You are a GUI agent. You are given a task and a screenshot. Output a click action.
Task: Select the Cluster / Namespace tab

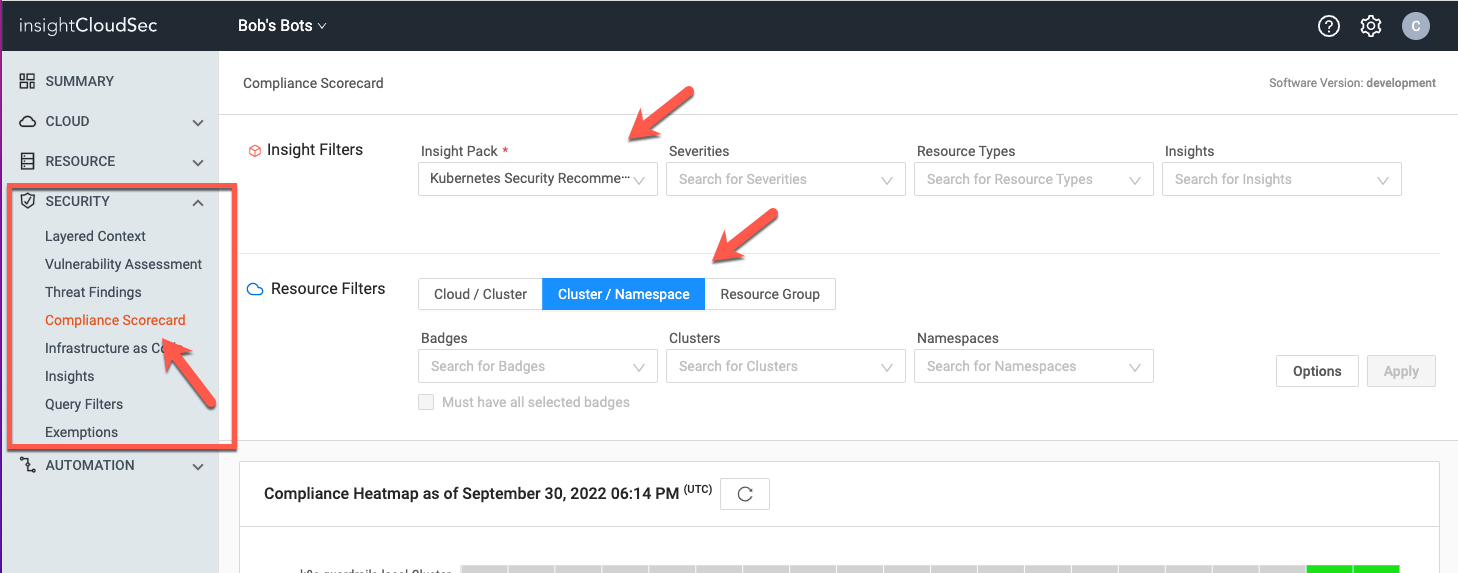coord(624,294)
